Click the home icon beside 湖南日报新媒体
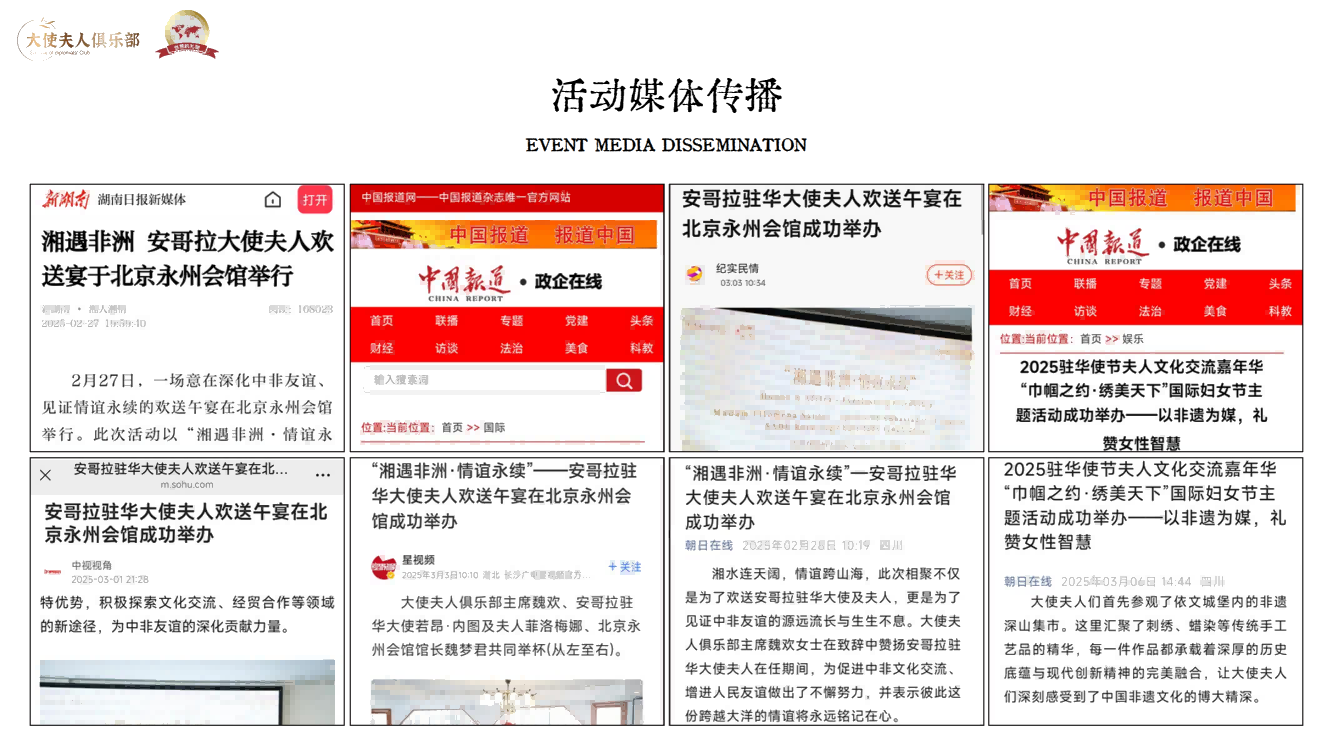The width and height of the screenshot is (1333, 750). 272,200
